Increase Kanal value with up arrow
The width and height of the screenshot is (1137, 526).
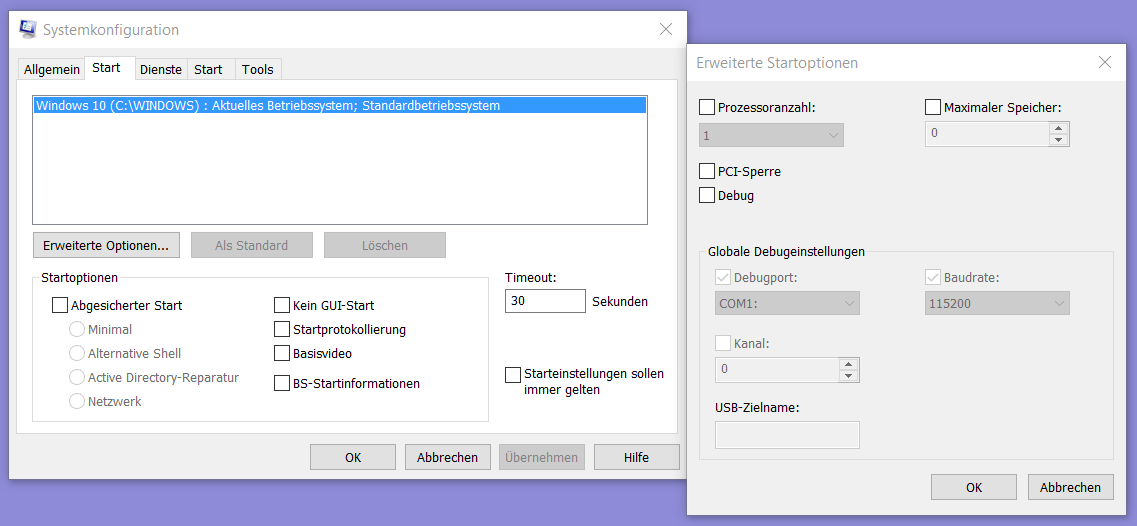pos(849,364)
